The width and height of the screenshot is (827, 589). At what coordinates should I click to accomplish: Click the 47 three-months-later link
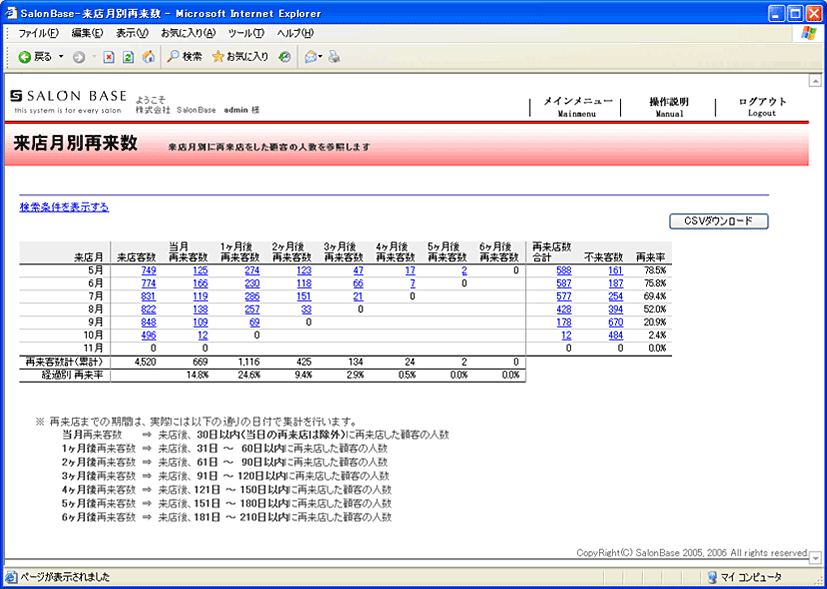click(x=358, y=271)
